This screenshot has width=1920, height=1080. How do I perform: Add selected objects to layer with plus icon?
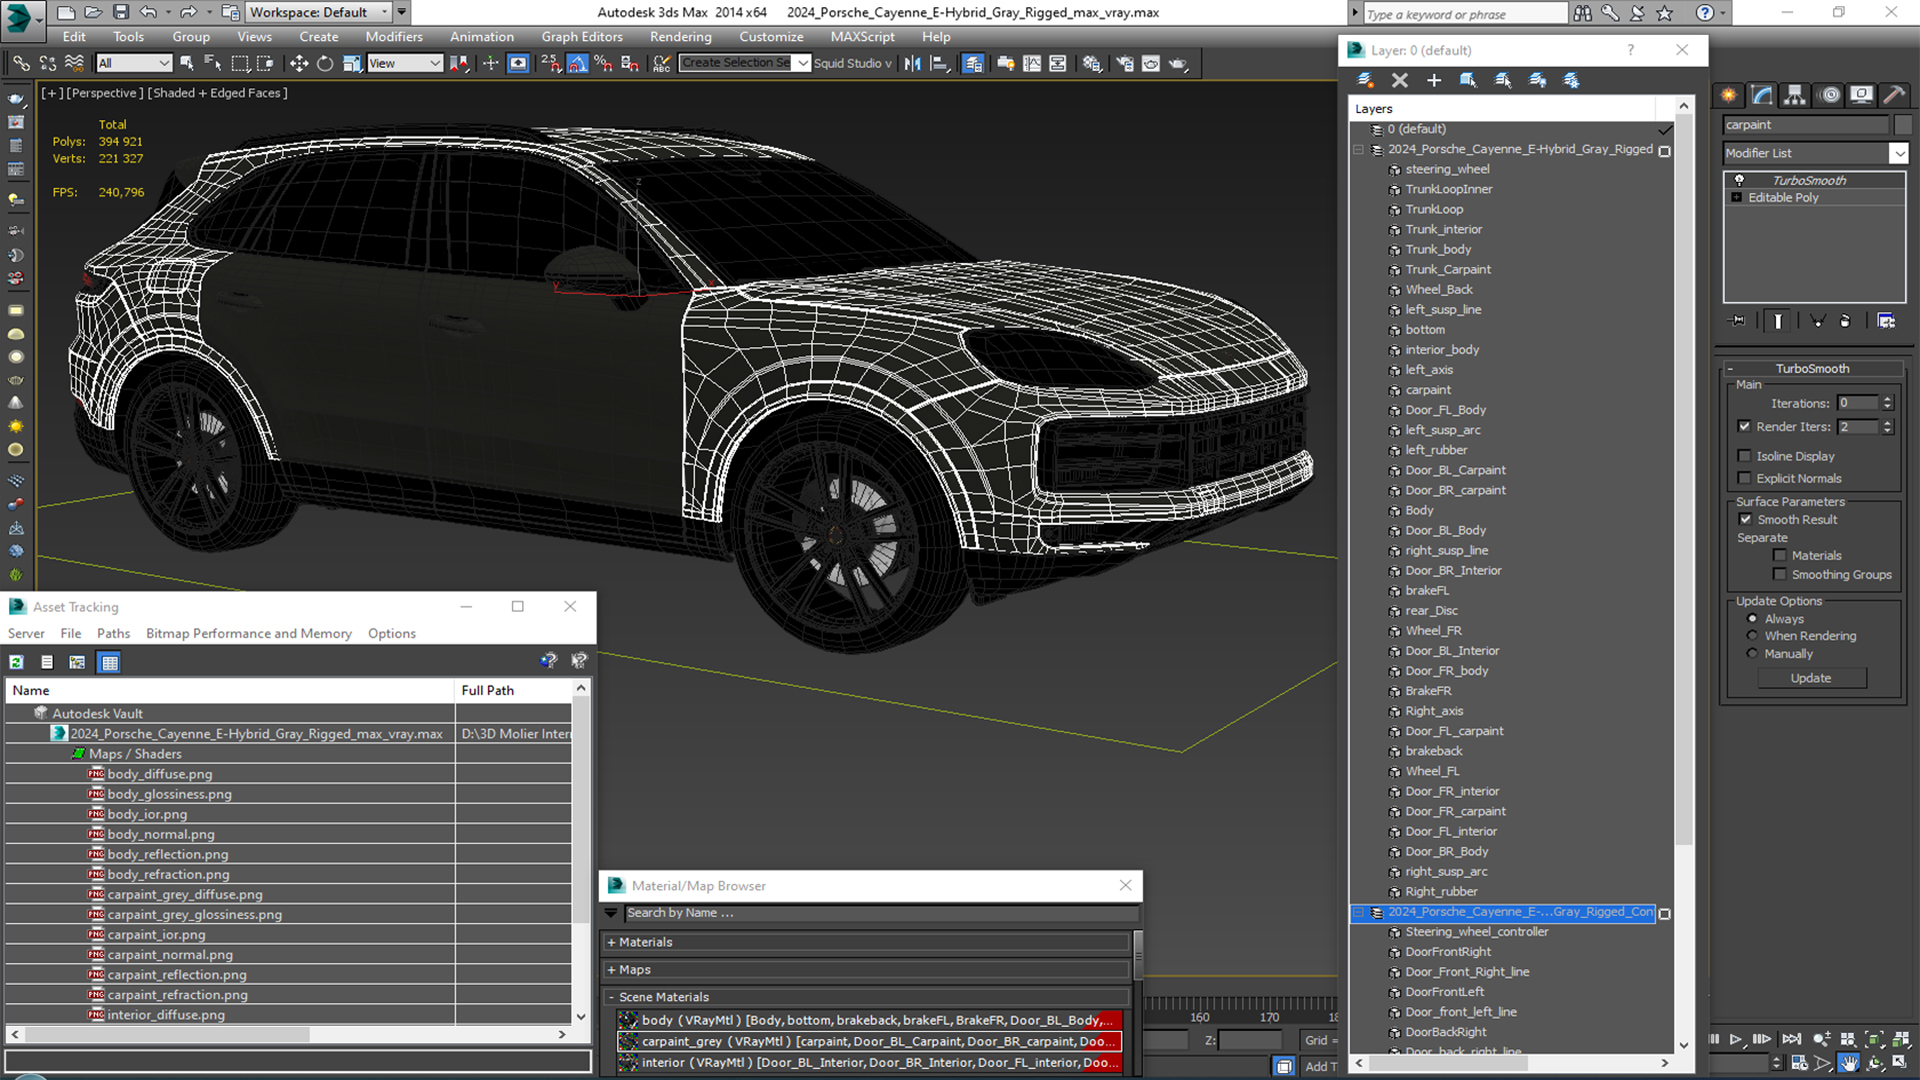tap(1433, 80)
